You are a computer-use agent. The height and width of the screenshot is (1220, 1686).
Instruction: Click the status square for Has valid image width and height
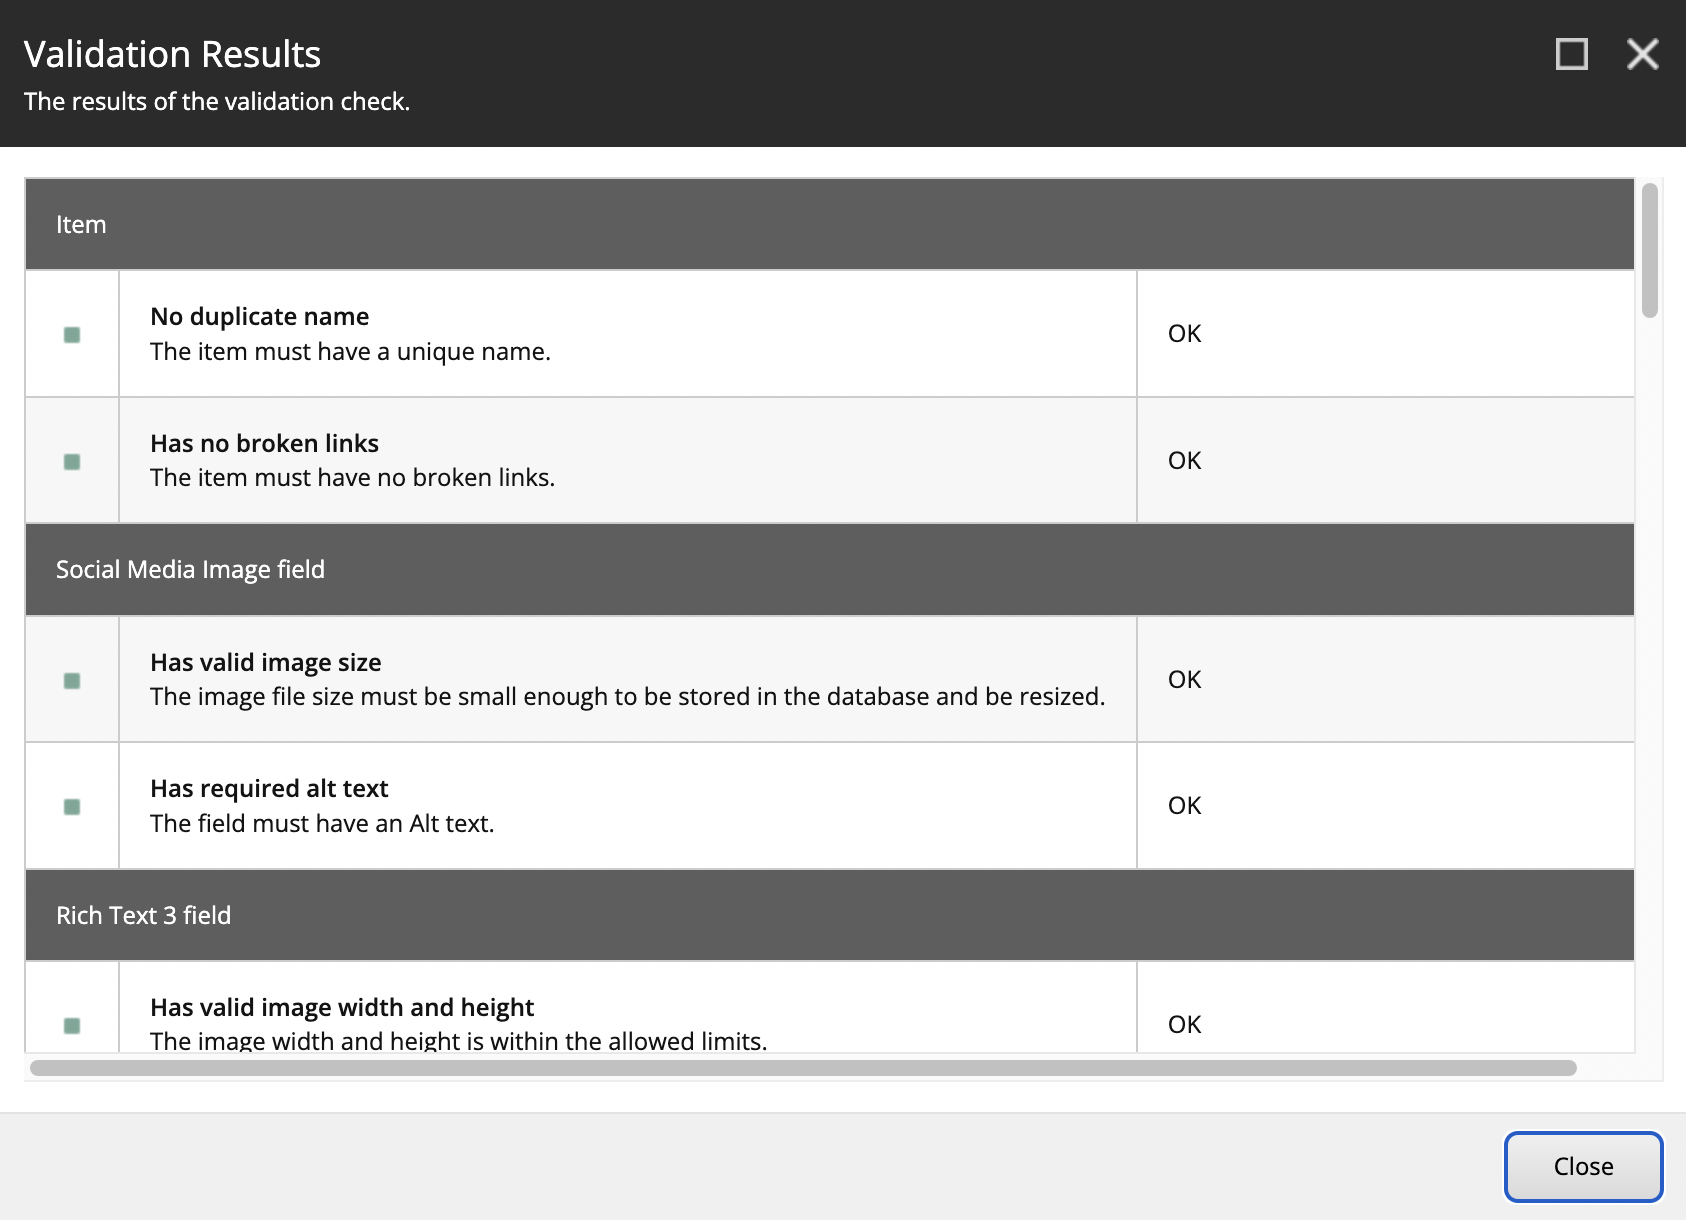[71, 1023]
